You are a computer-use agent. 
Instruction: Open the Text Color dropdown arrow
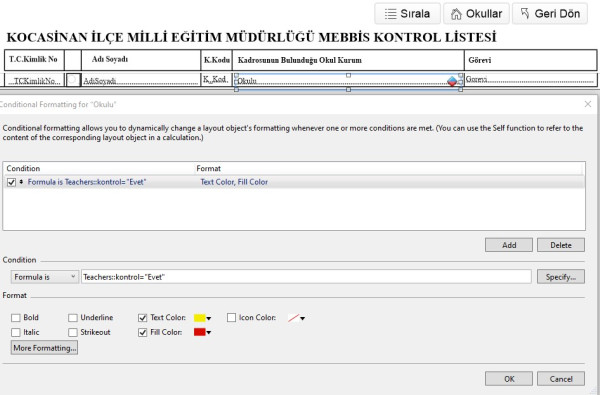pos(209,318)
